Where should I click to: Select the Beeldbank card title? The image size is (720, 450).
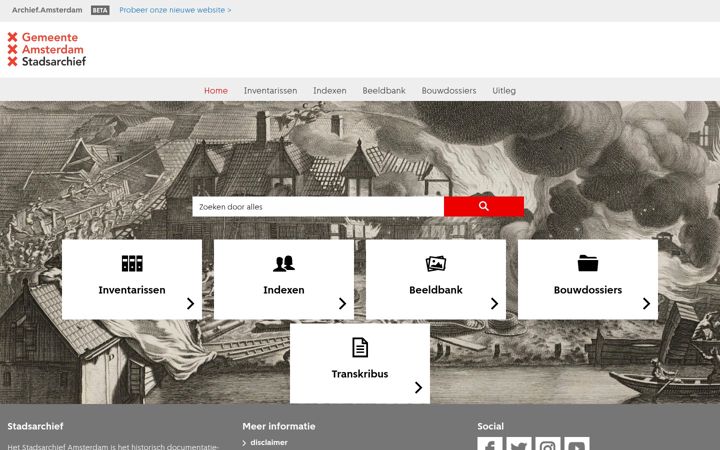pos(436,290)
